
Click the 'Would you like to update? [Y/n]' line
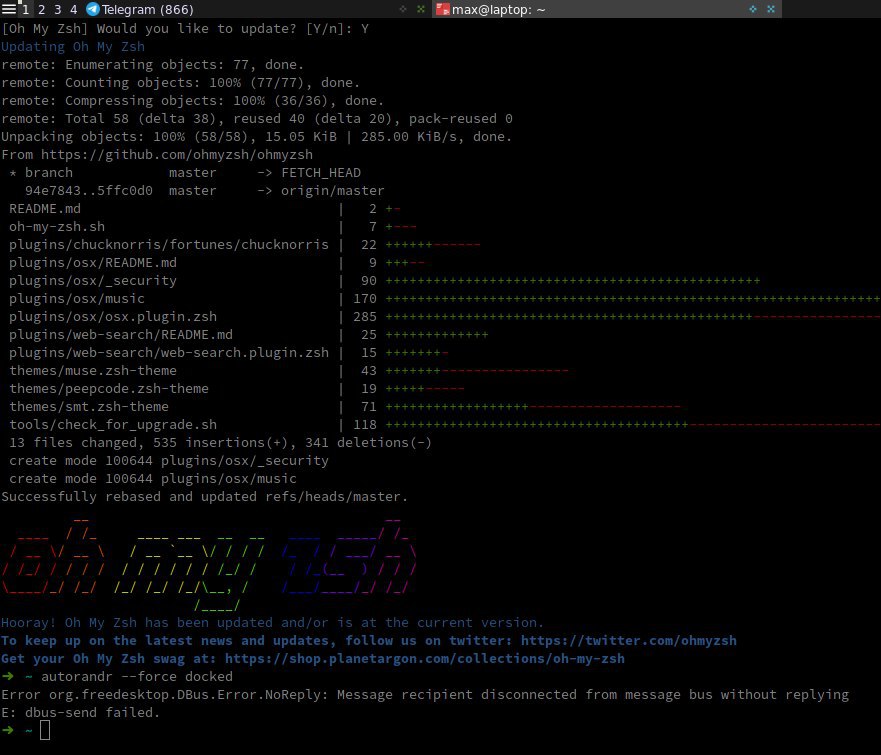pos(185,29)
